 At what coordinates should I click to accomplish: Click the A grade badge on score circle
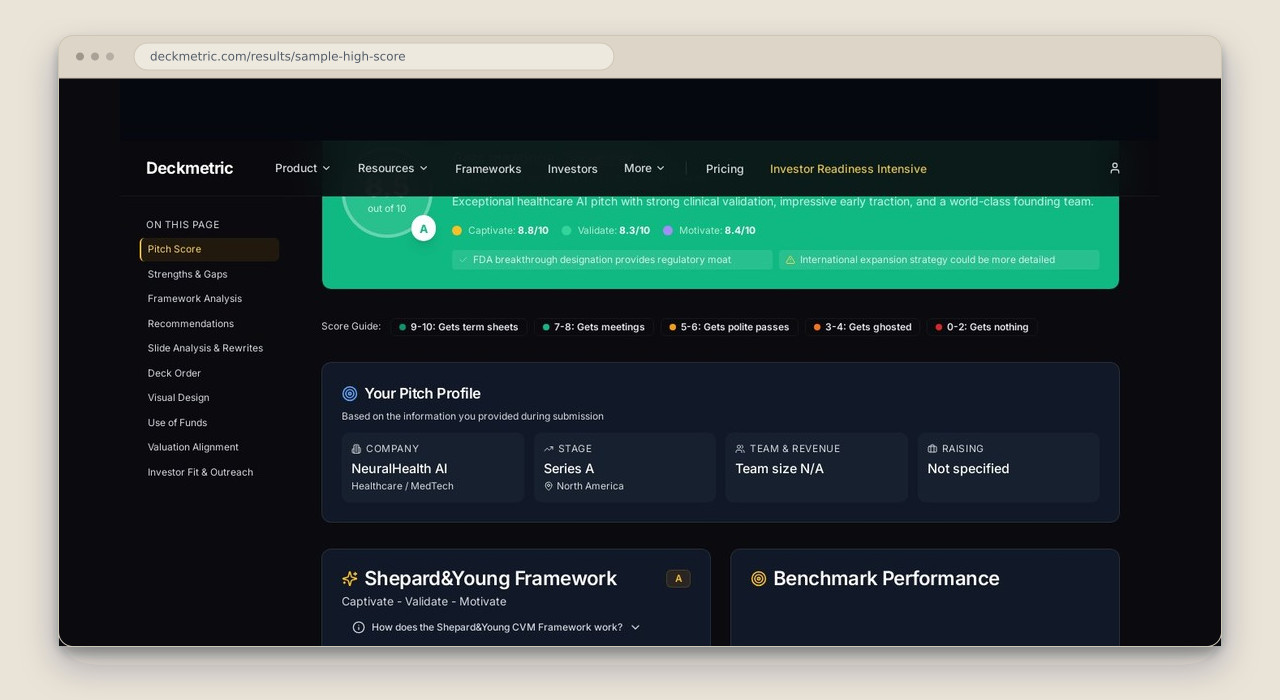coord(423,229)
